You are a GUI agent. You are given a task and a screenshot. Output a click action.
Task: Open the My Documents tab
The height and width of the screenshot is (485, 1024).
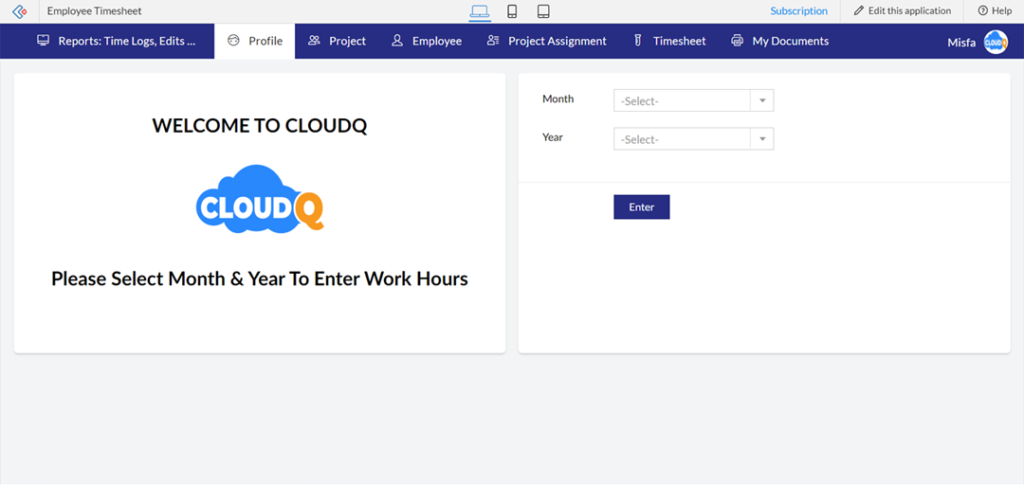[x=780, y=41]
